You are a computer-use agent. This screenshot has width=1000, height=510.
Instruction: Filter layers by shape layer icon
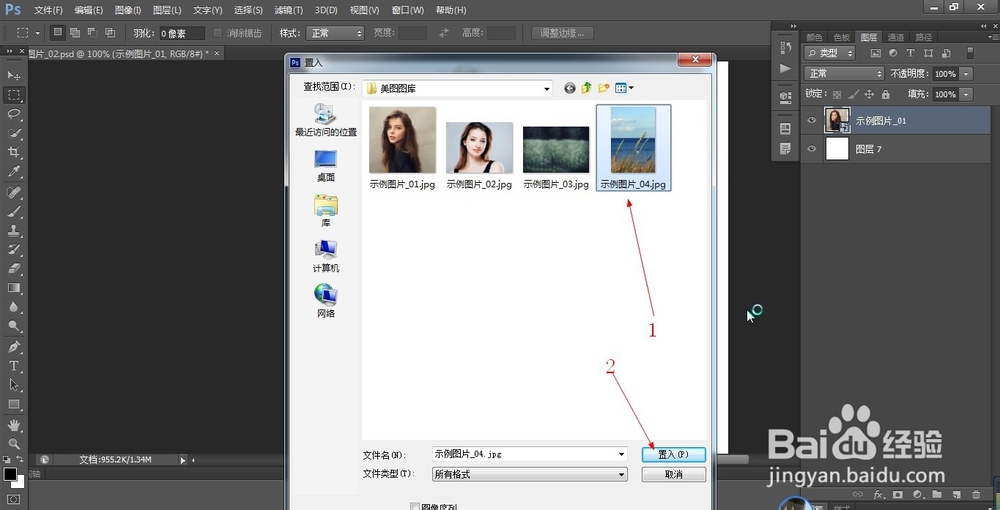coord(928,53)
